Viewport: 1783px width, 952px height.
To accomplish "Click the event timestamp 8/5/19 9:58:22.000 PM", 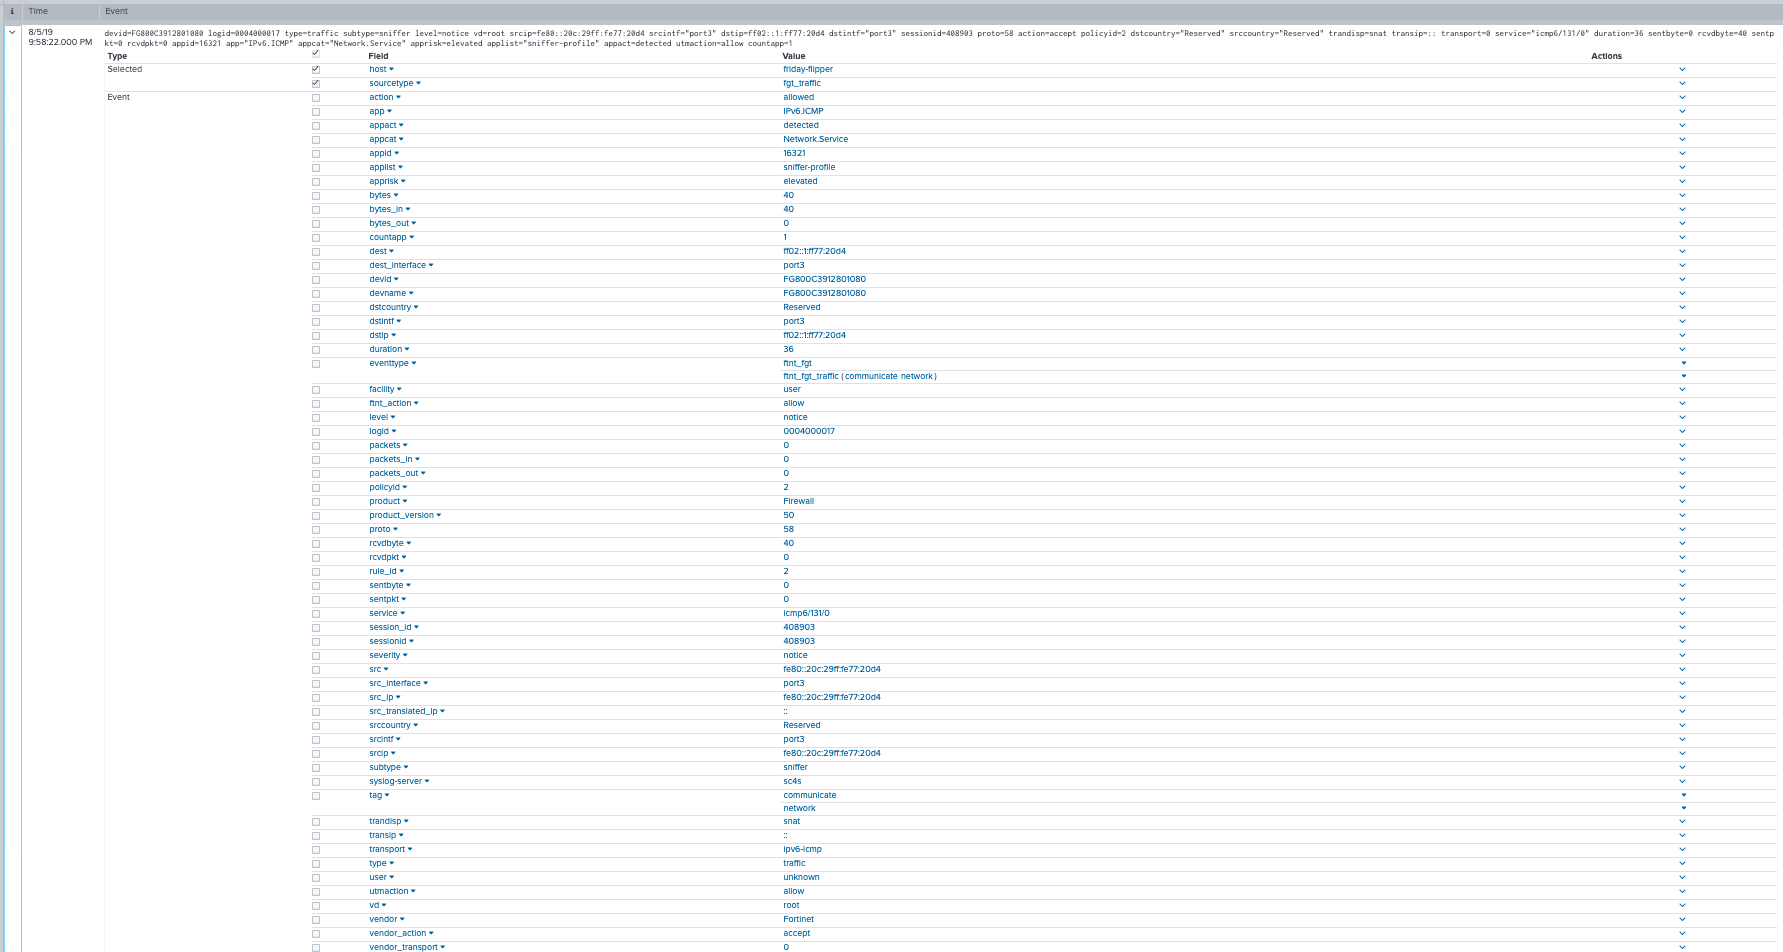I will point(60,37).
